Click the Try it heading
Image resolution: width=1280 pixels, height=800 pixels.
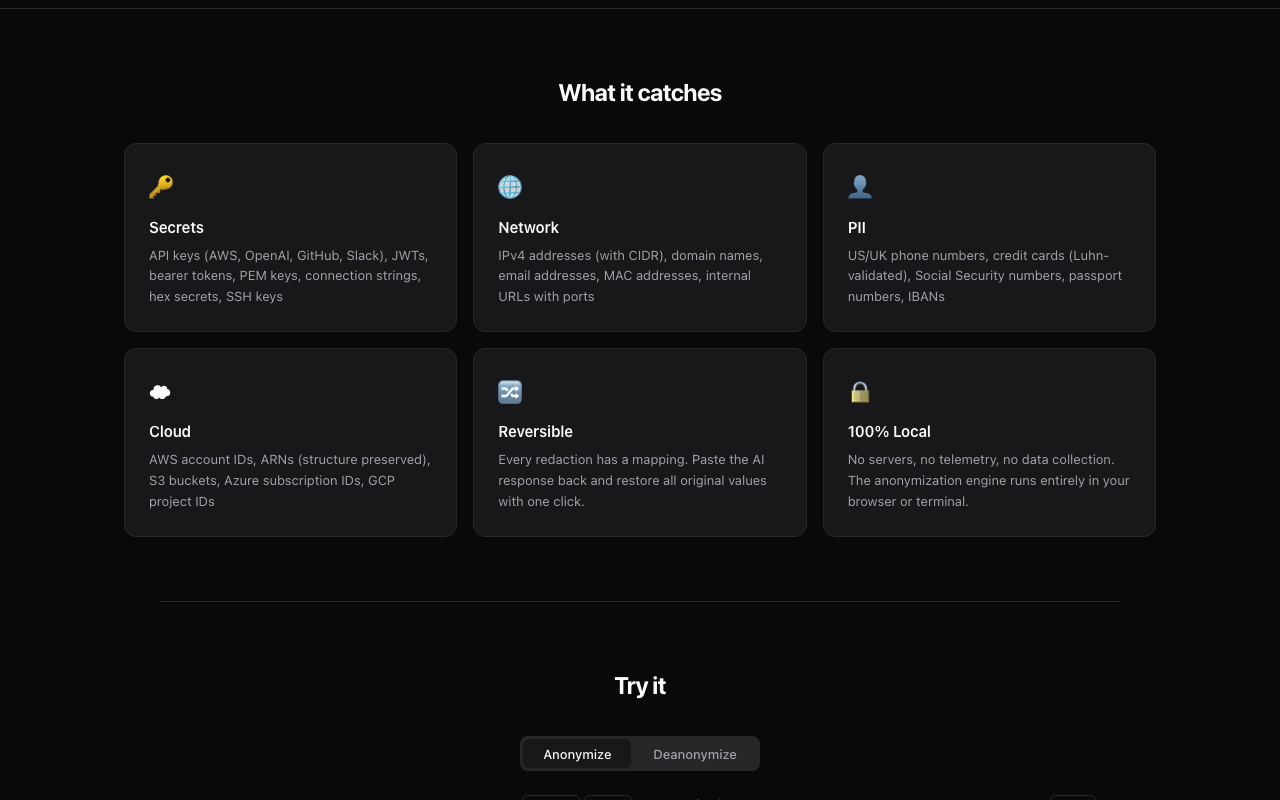click(x=640, y=686)
